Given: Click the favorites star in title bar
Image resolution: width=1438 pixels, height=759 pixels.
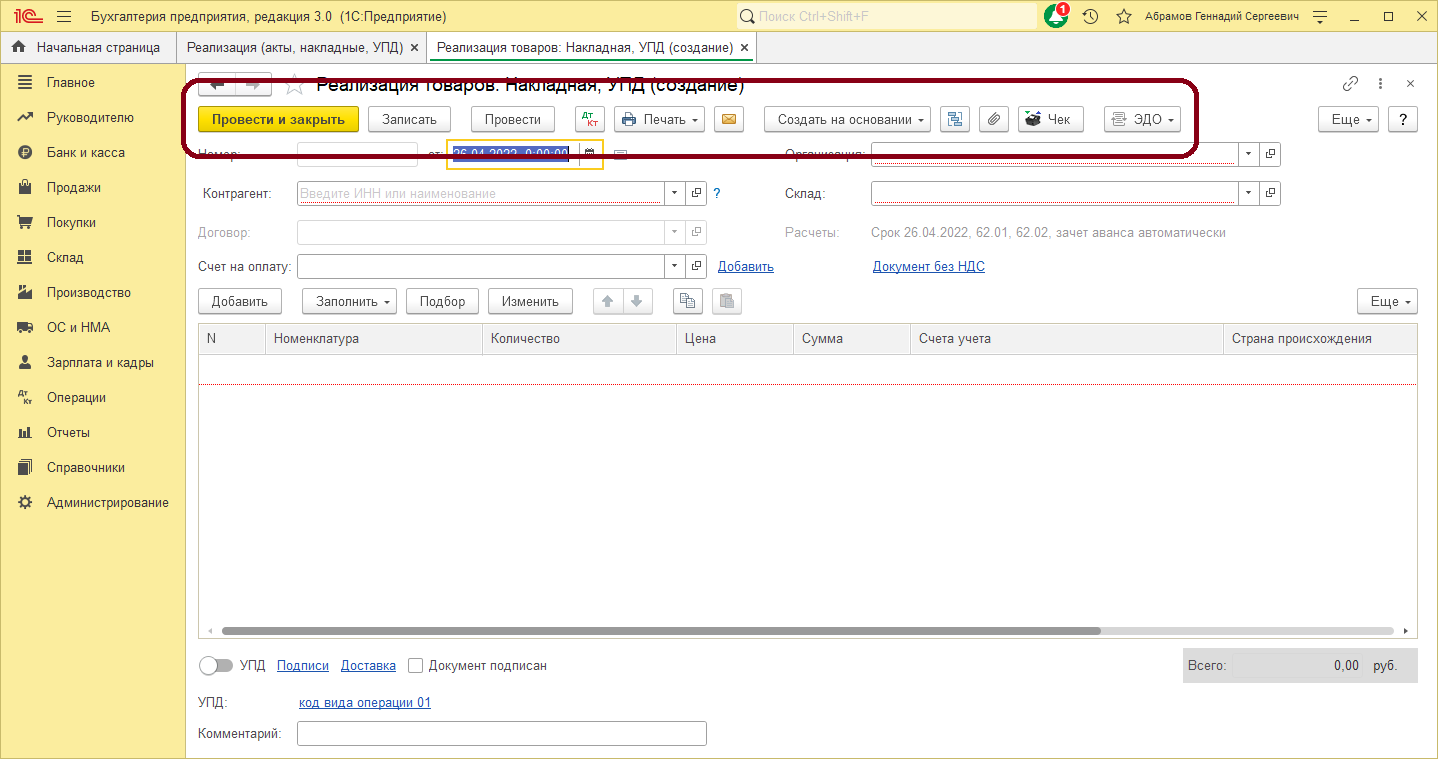Looking at the screenshot, I should 1124,17.
